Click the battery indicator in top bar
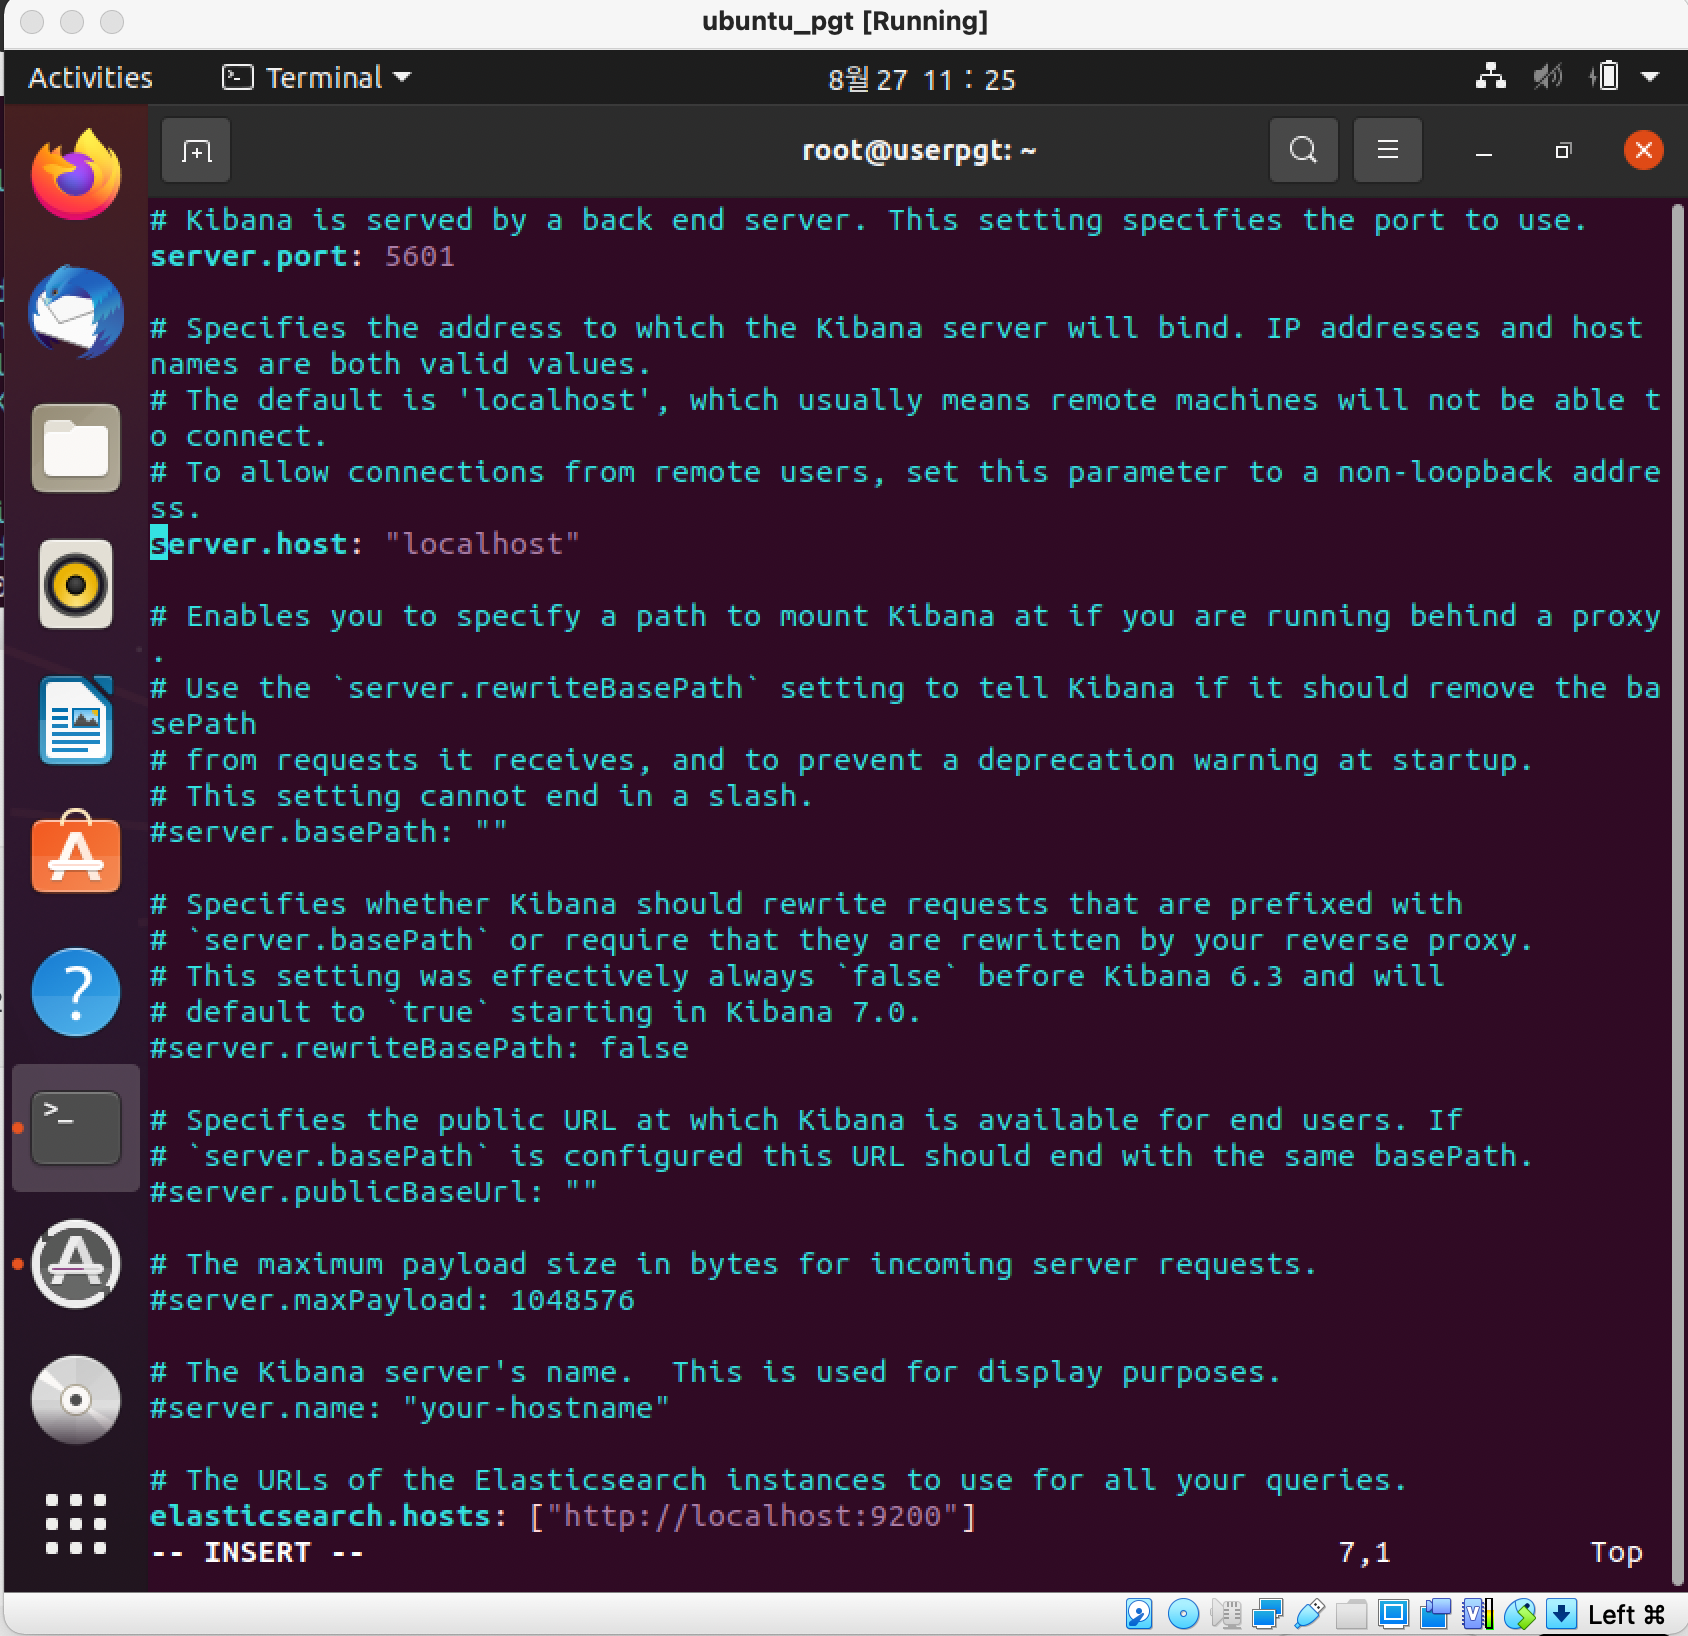 [x=1604, y=77]
